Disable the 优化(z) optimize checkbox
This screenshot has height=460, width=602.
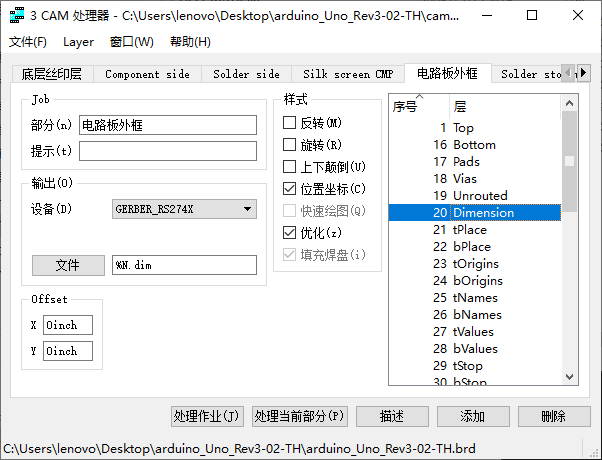pyautogui.click(x=291, y=233)
